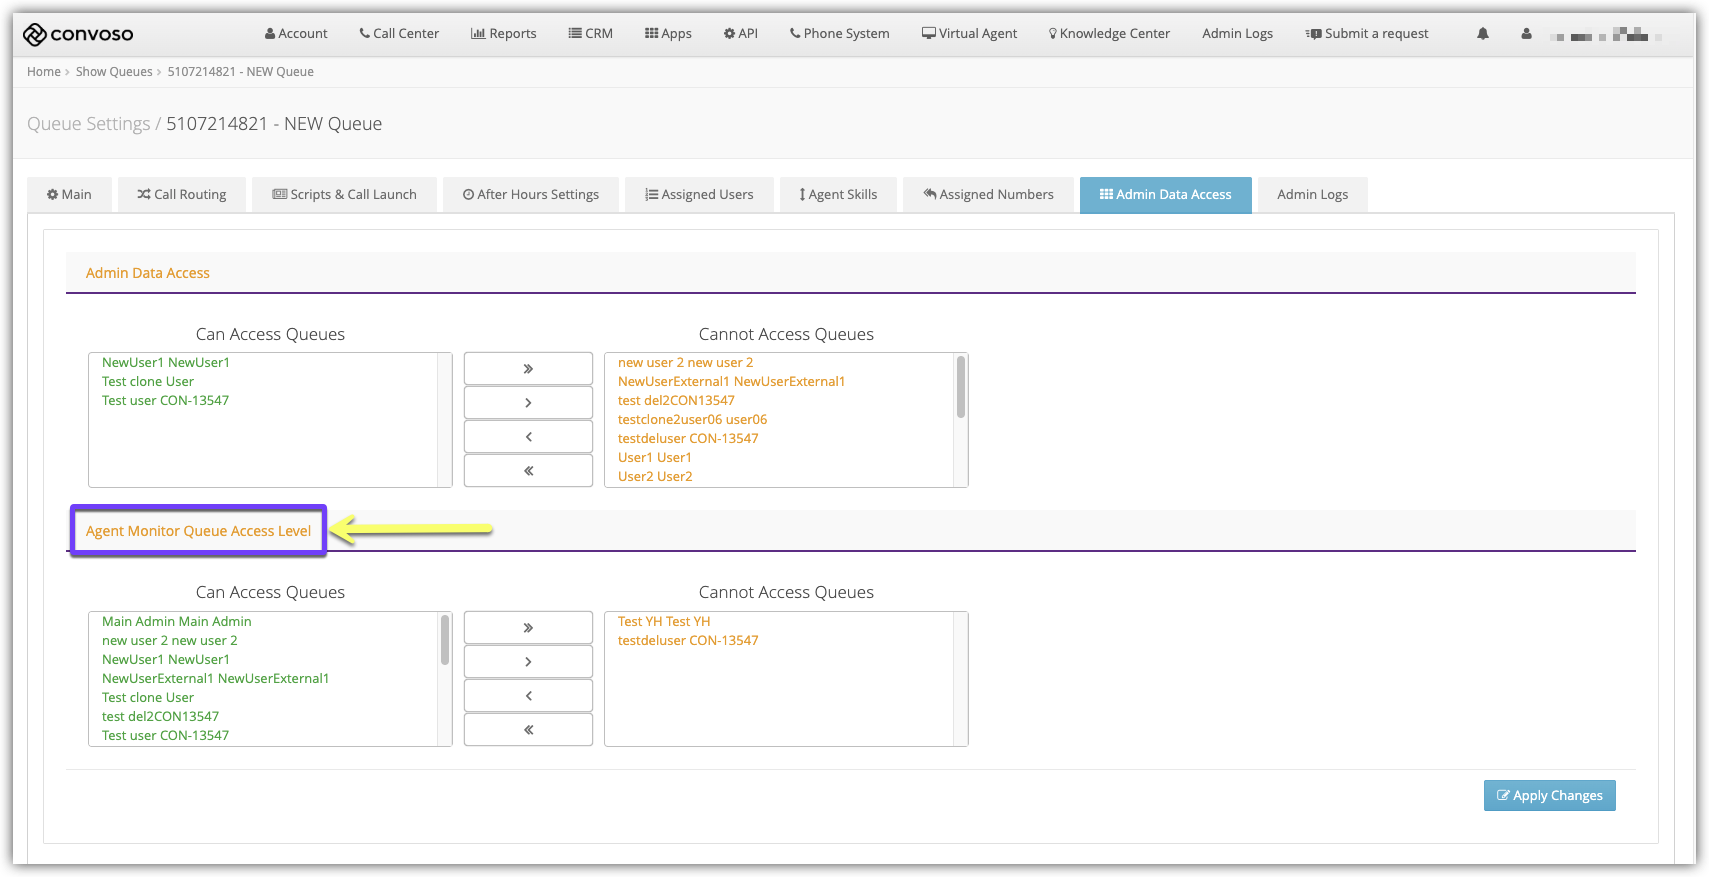Open the user profile icon
This screenshot has height=877, width=1709.
1526,34
